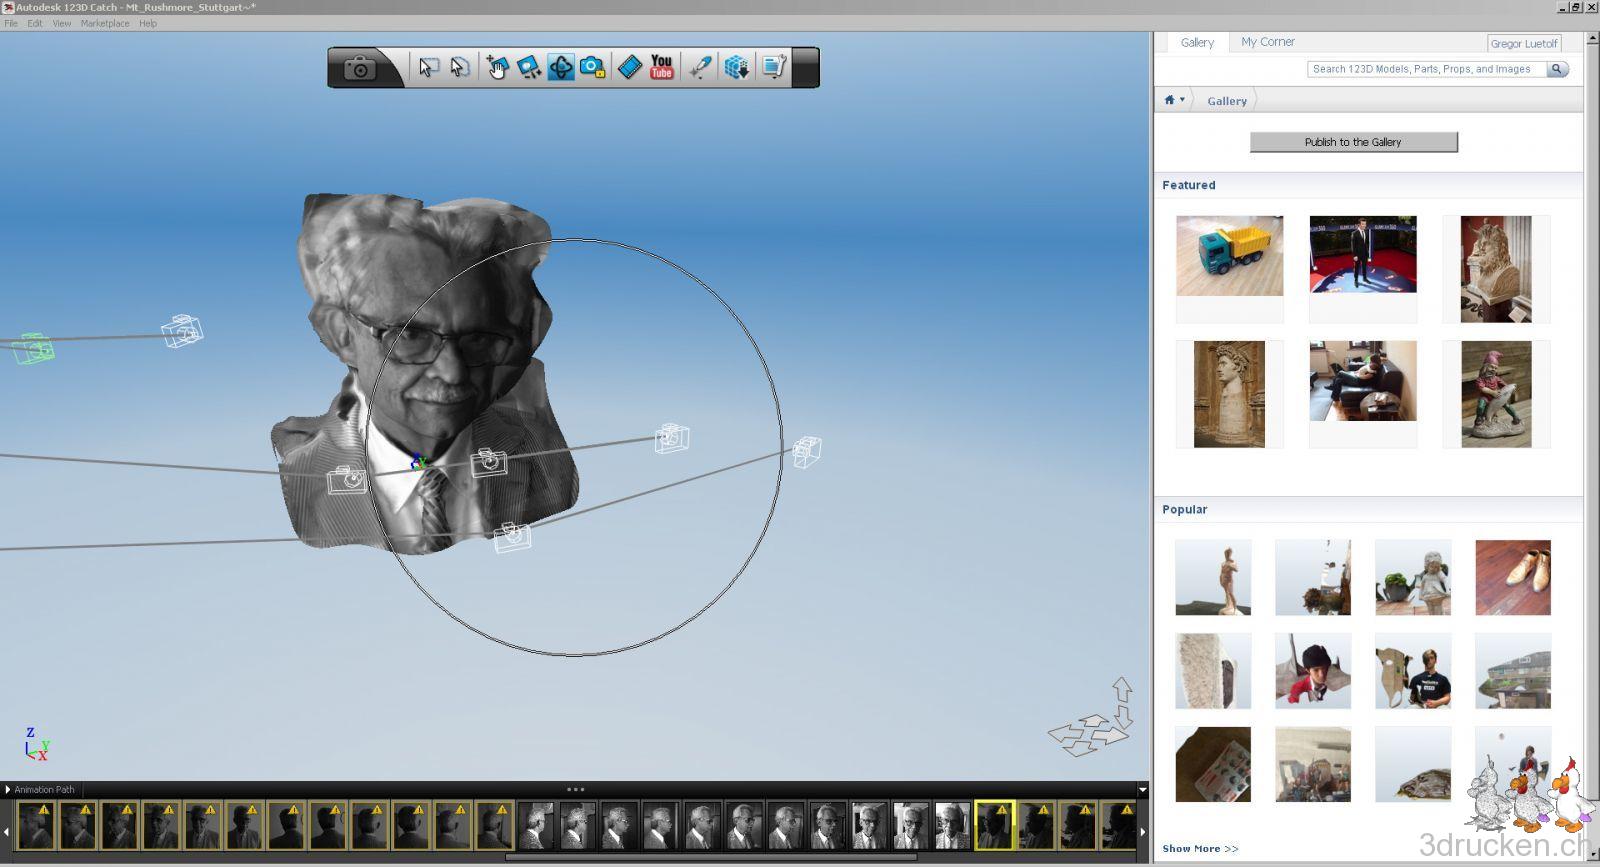Click the Home icon in the gallery breadcrumb
This screenshot has width=1600, height=867.
pyautogui.click(x=1169, y=100)
